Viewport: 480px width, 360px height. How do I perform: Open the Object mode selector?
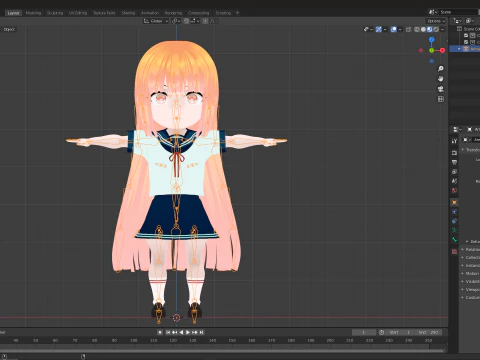9,29
